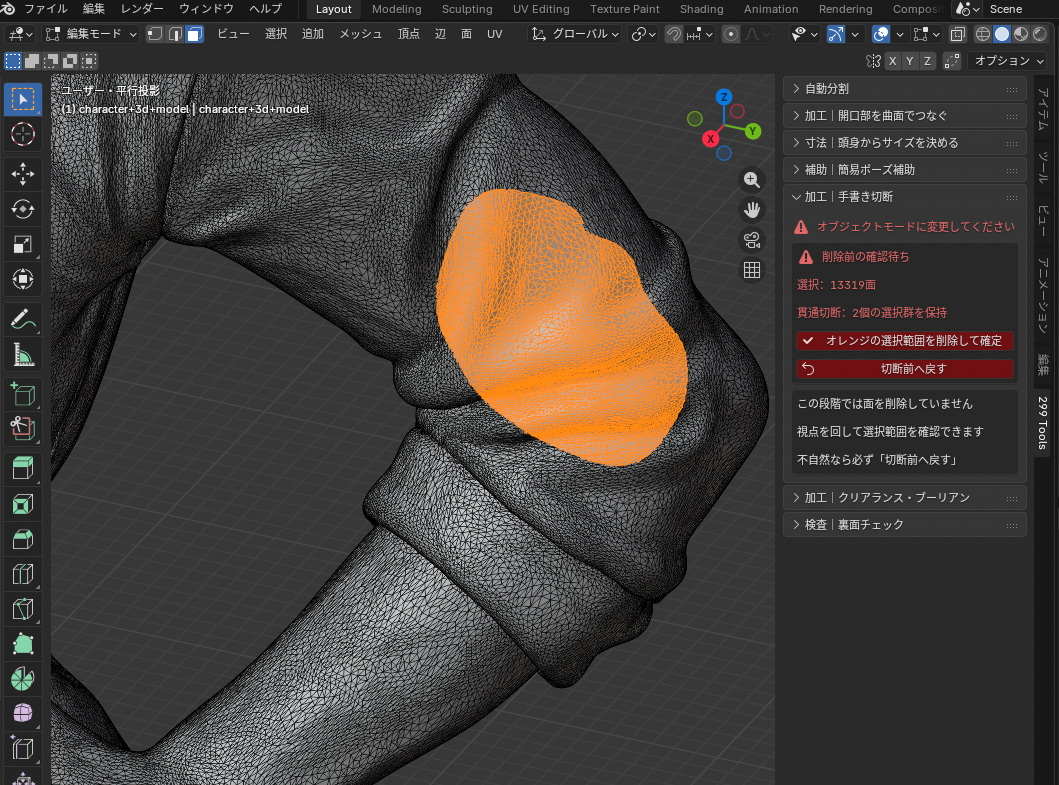The width and height of the screenshot is (1059, 785).
Task: Choose the Knife tool
Action: 23,609
